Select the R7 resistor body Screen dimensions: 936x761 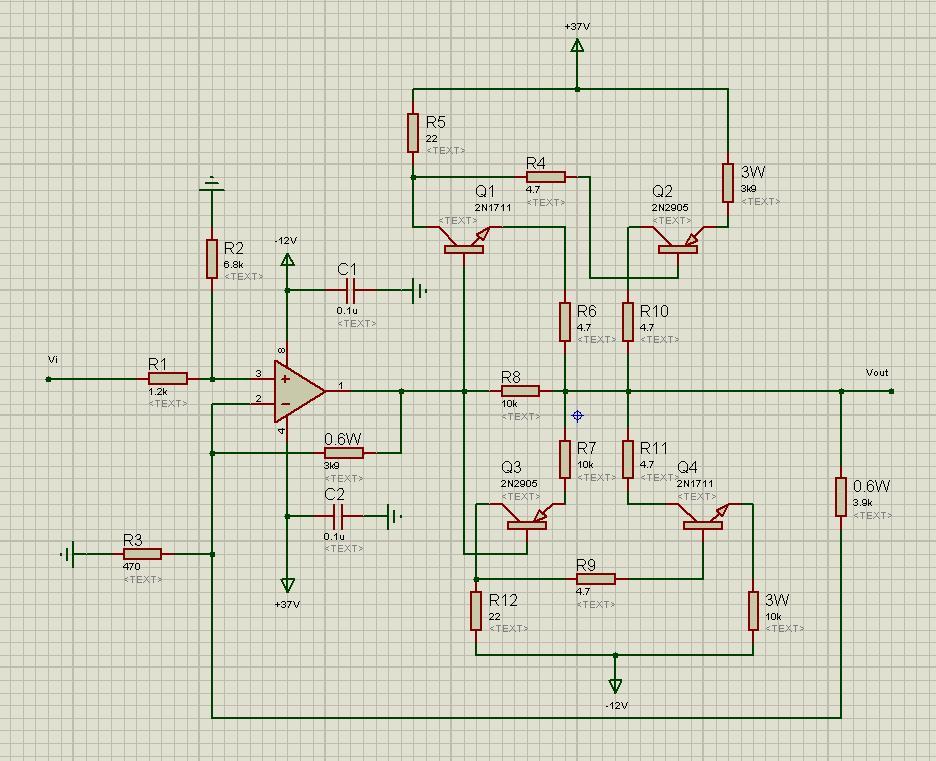coord(565,459)
